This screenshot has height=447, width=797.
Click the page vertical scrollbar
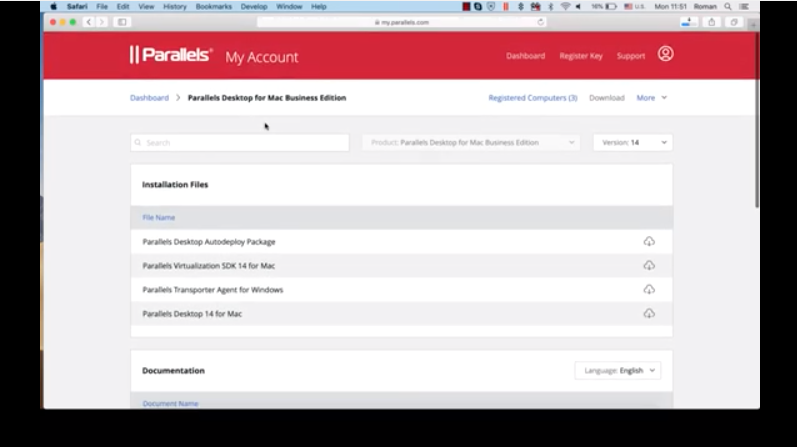click(x=757, y=122)
